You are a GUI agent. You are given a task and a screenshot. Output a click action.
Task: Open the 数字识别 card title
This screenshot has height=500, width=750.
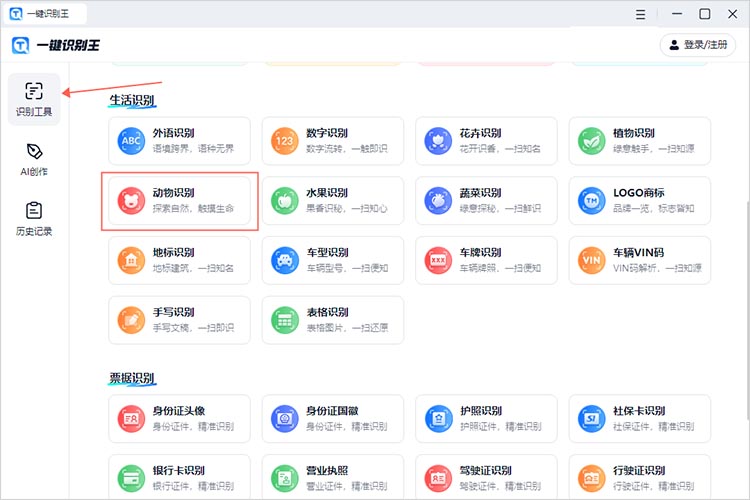point(327,133)
